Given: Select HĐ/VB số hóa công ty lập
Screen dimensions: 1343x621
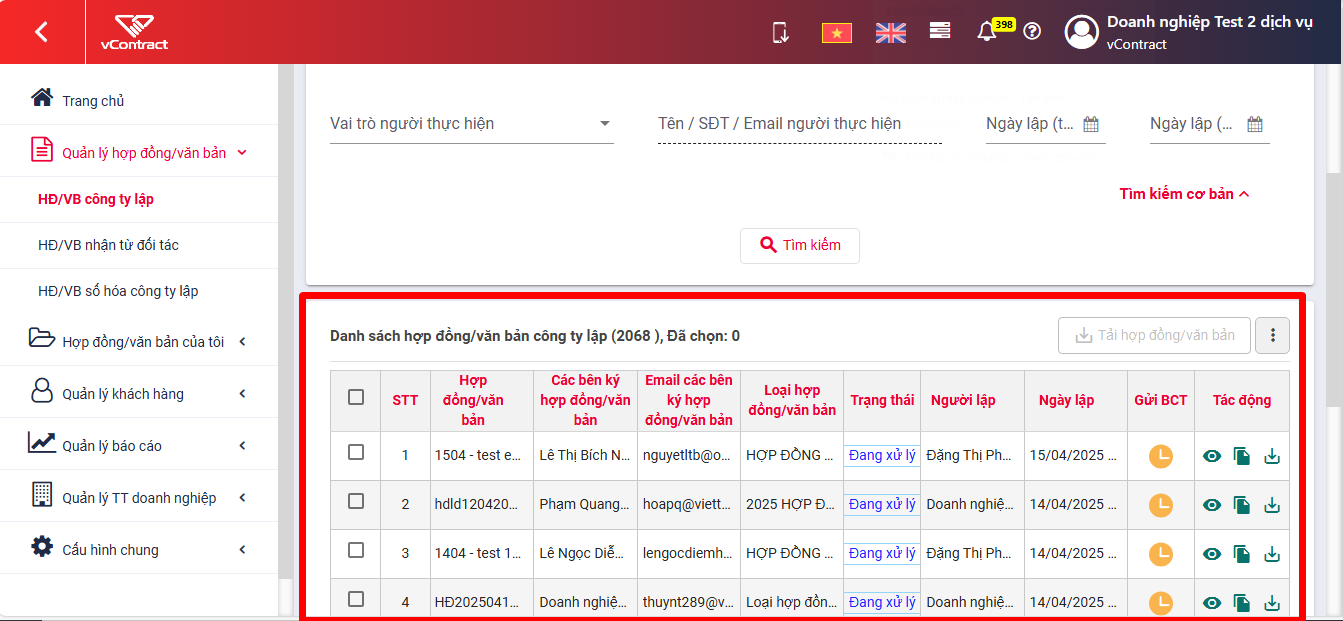Looking at the screenshot, I should (118, 291).
